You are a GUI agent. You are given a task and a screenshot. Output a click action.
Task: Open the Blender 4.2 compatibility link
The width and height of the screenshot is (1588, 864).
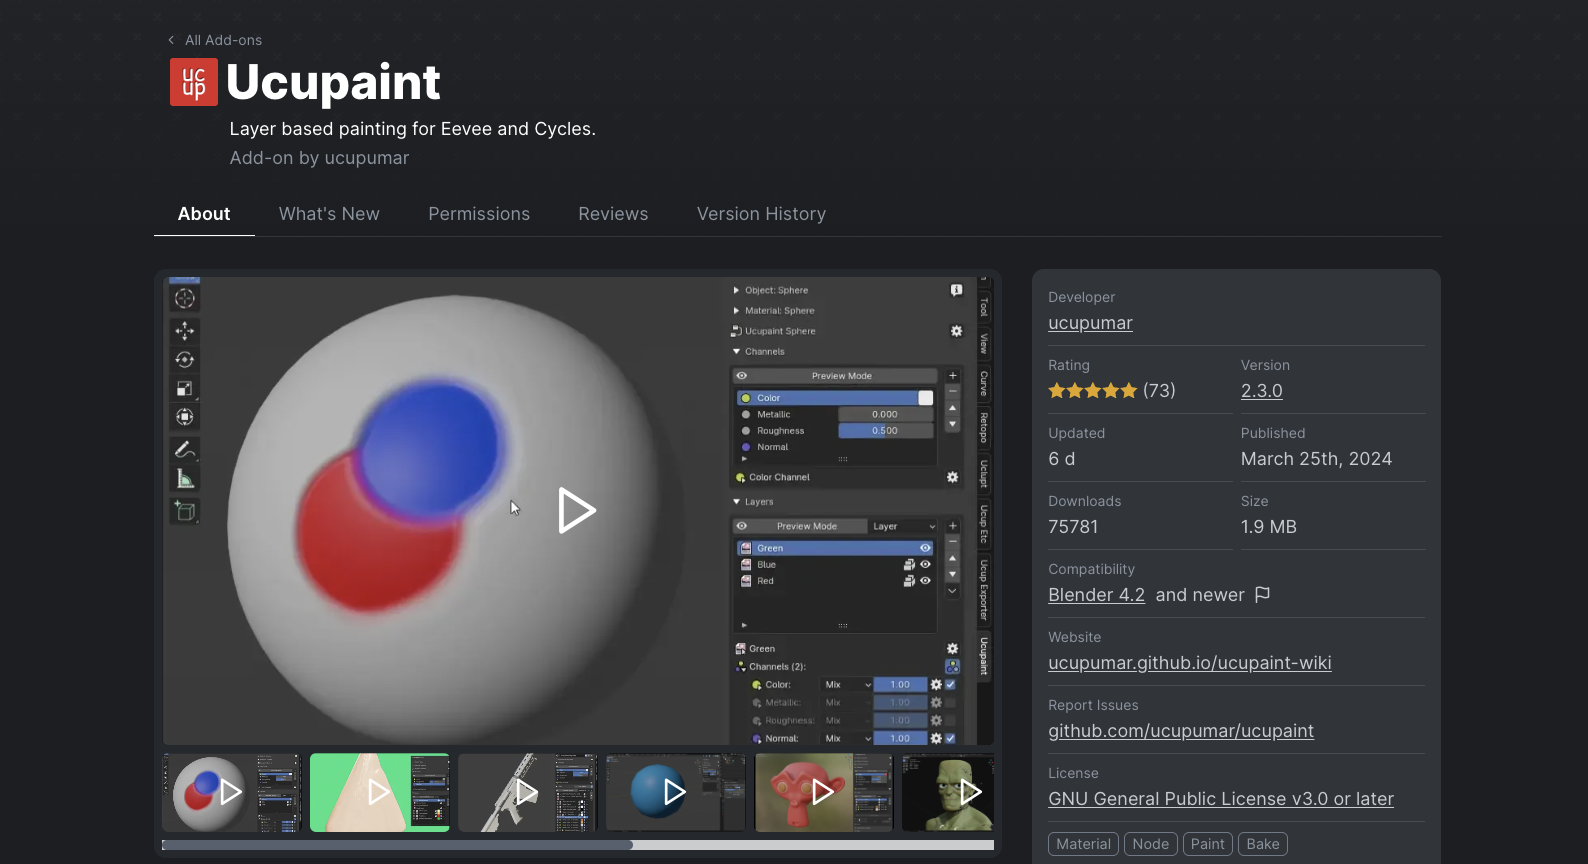coord(1096,595)
